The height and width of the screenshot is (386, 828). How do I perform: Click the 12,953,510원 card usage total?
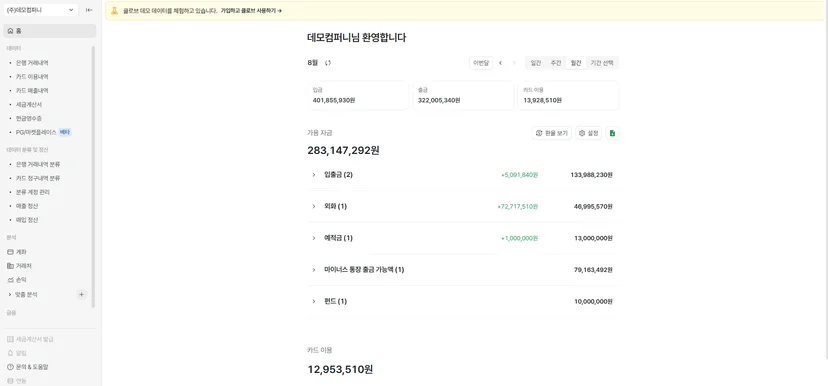(x=340, y=370)
